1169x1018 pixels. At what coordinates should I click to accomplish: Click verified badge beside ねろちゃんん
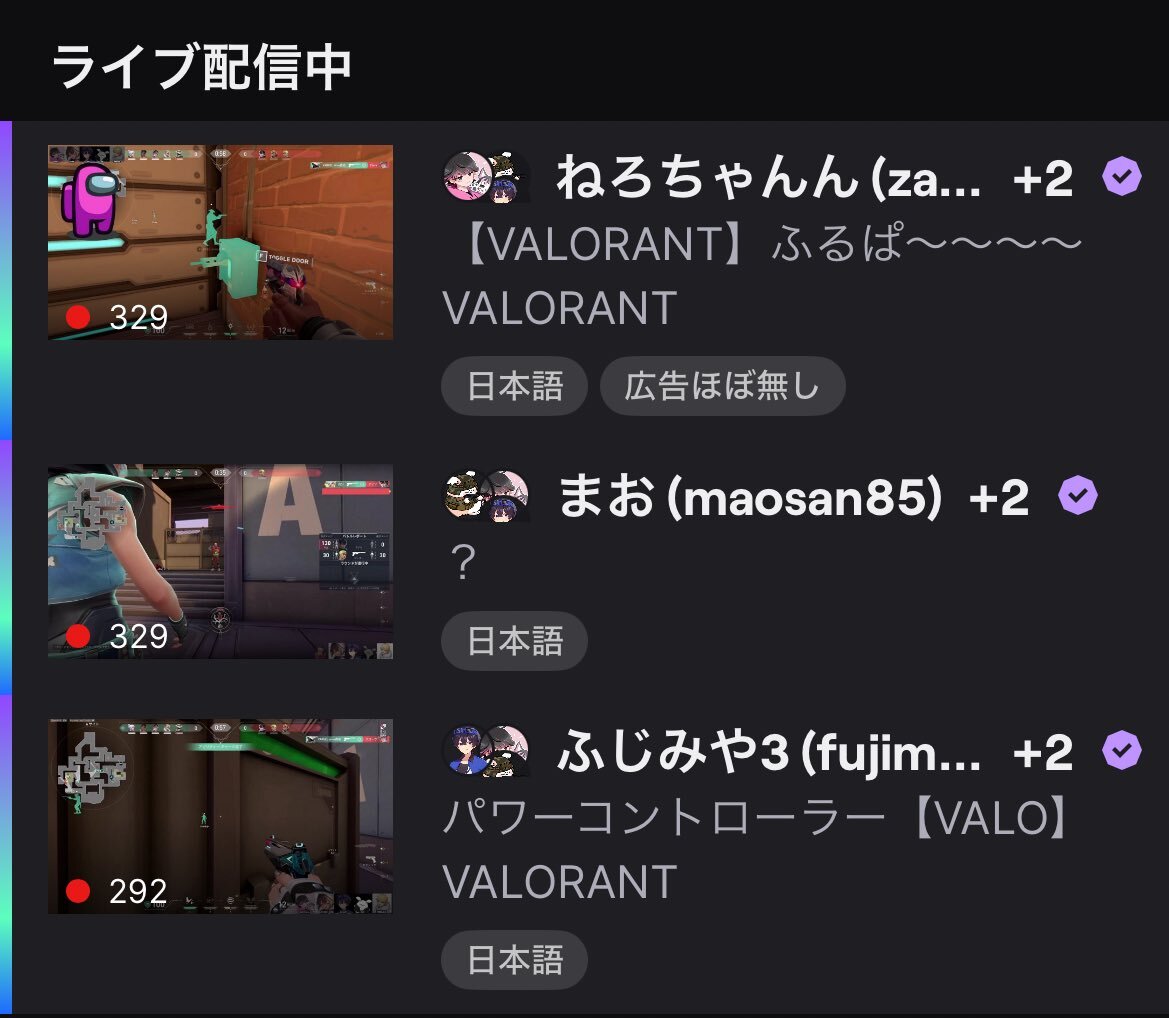click(x=1122, y=177)
